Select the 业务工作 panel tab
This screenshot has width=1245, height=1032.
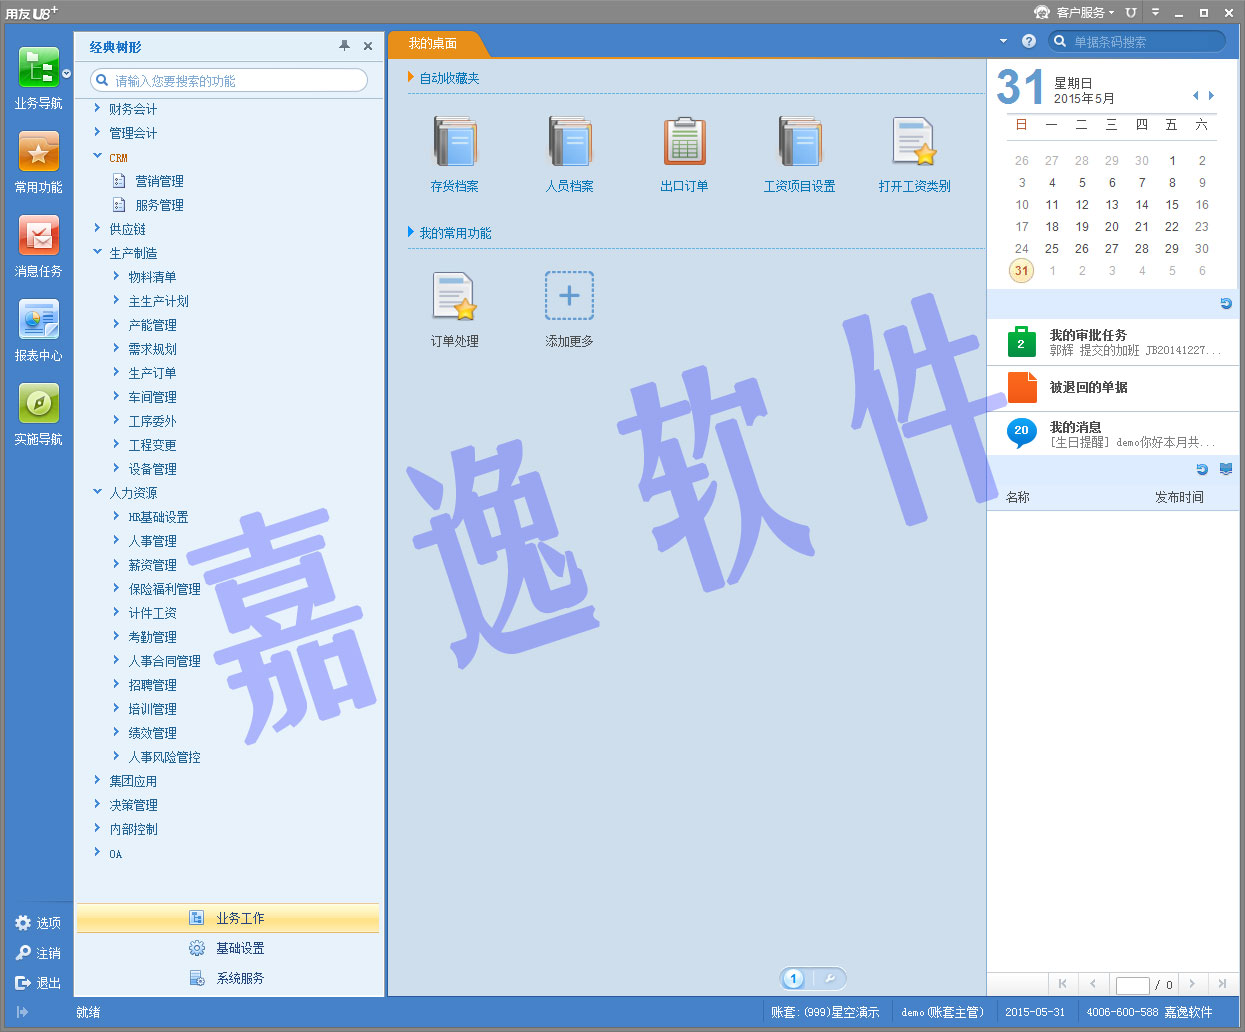(228, 918)
